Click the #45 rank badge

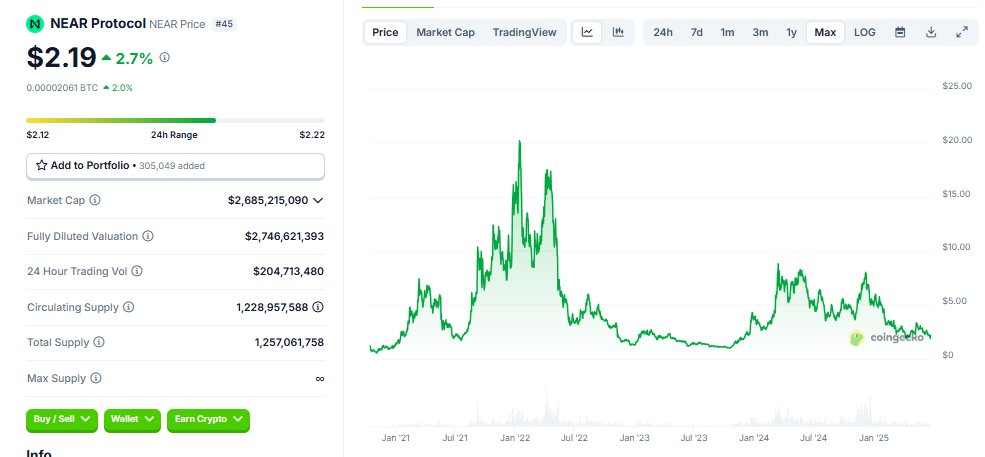pos(224,24)
